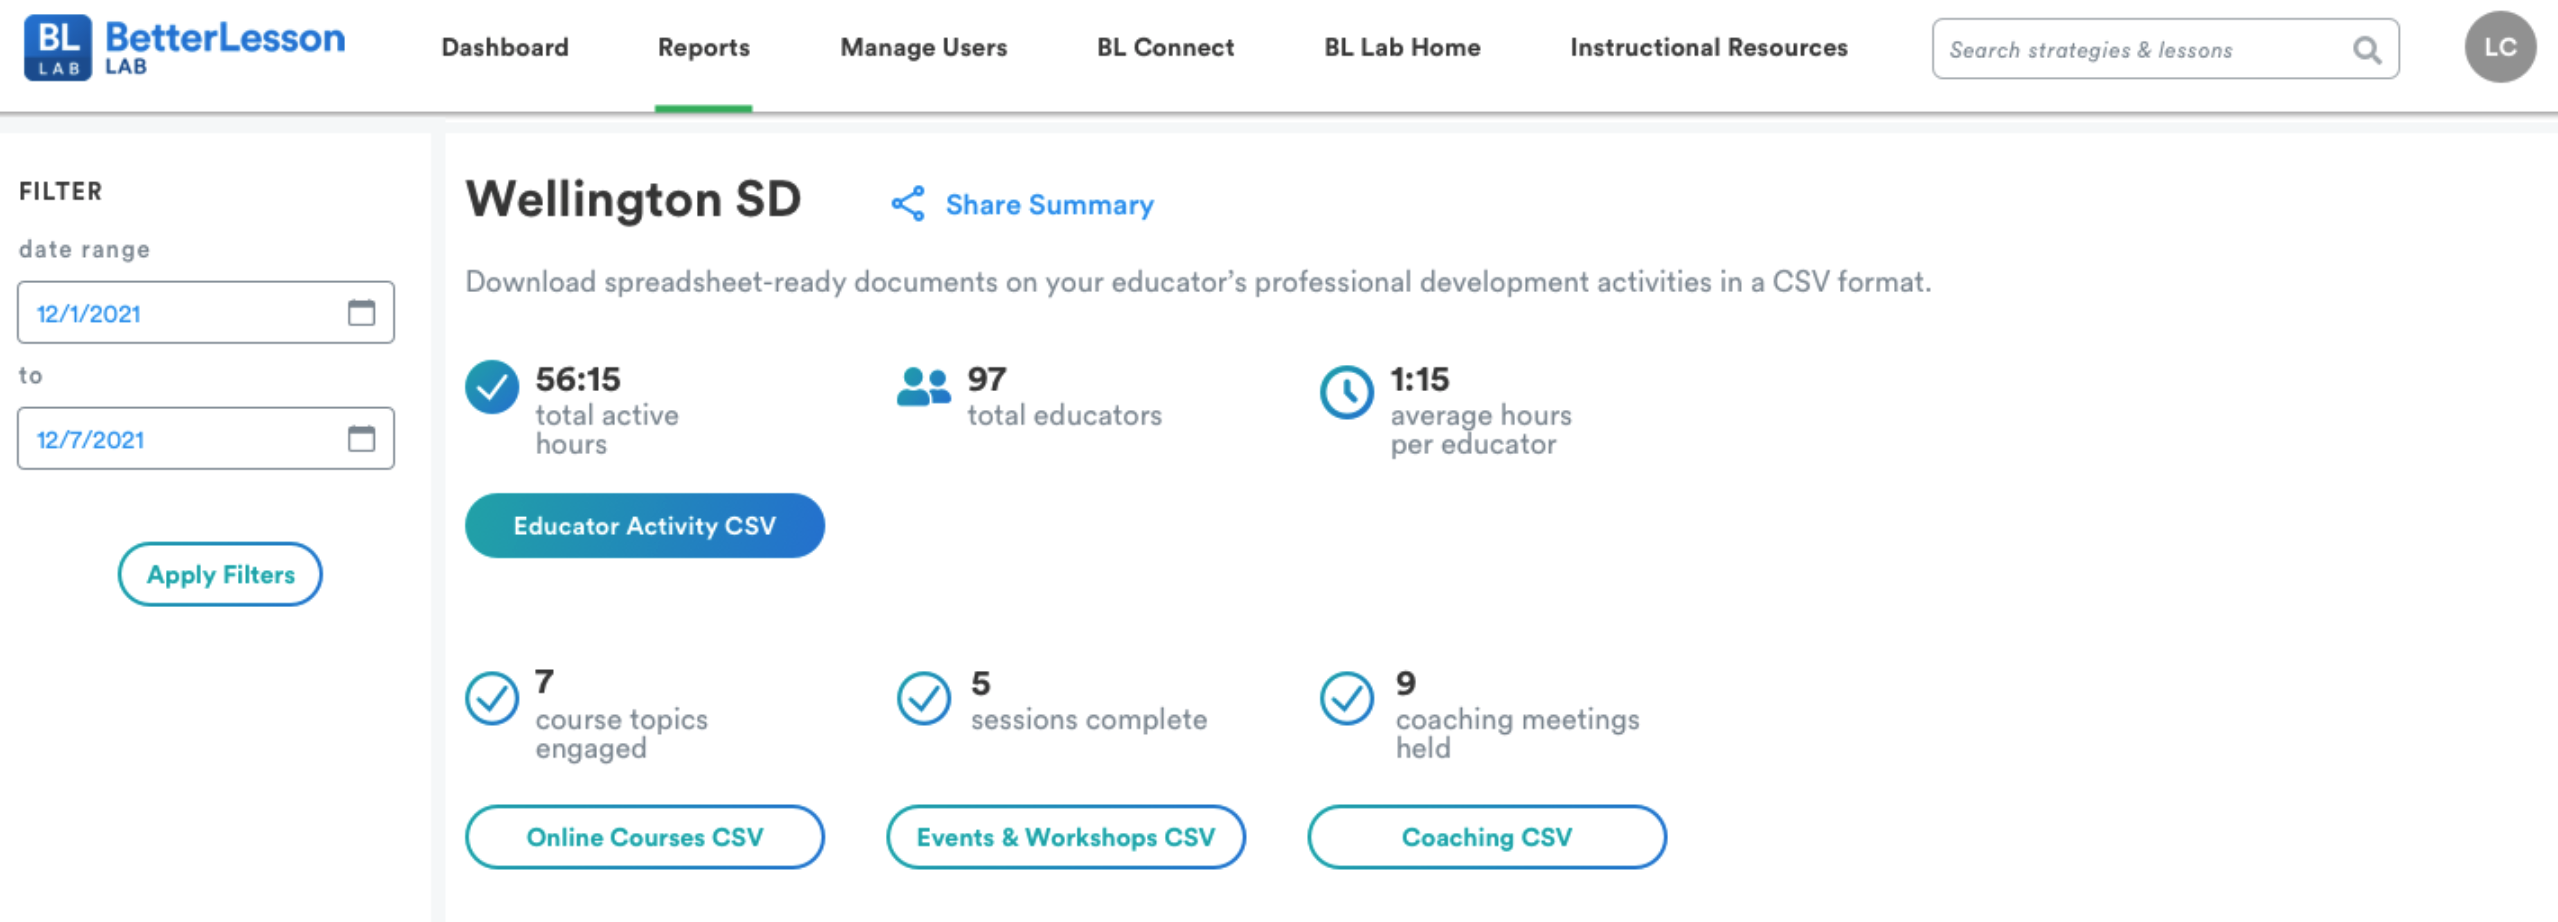Image resolution: width=2558 pixels, height=922 pixels.
Task: Click the Share Summary link
Action: pos(1049,205)
